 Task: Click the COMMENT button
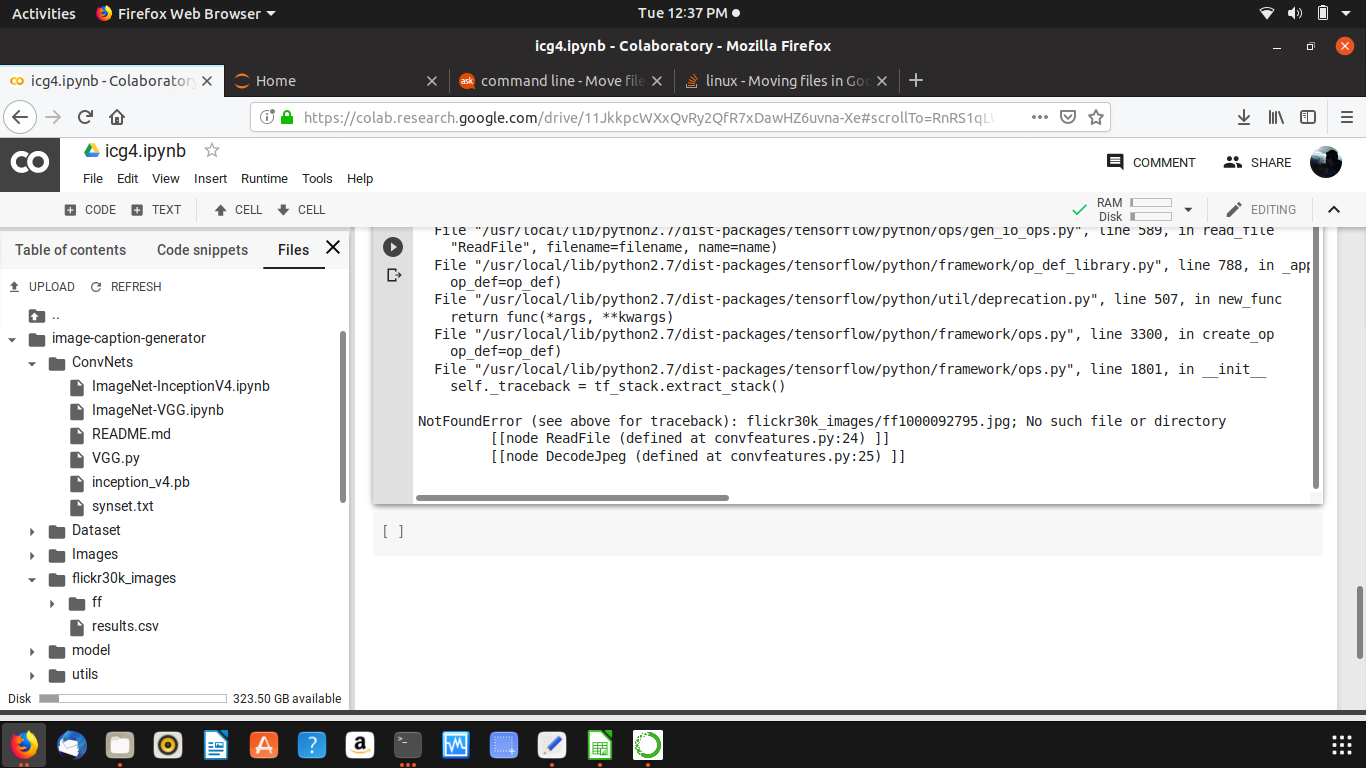[x=1151, y=162]
